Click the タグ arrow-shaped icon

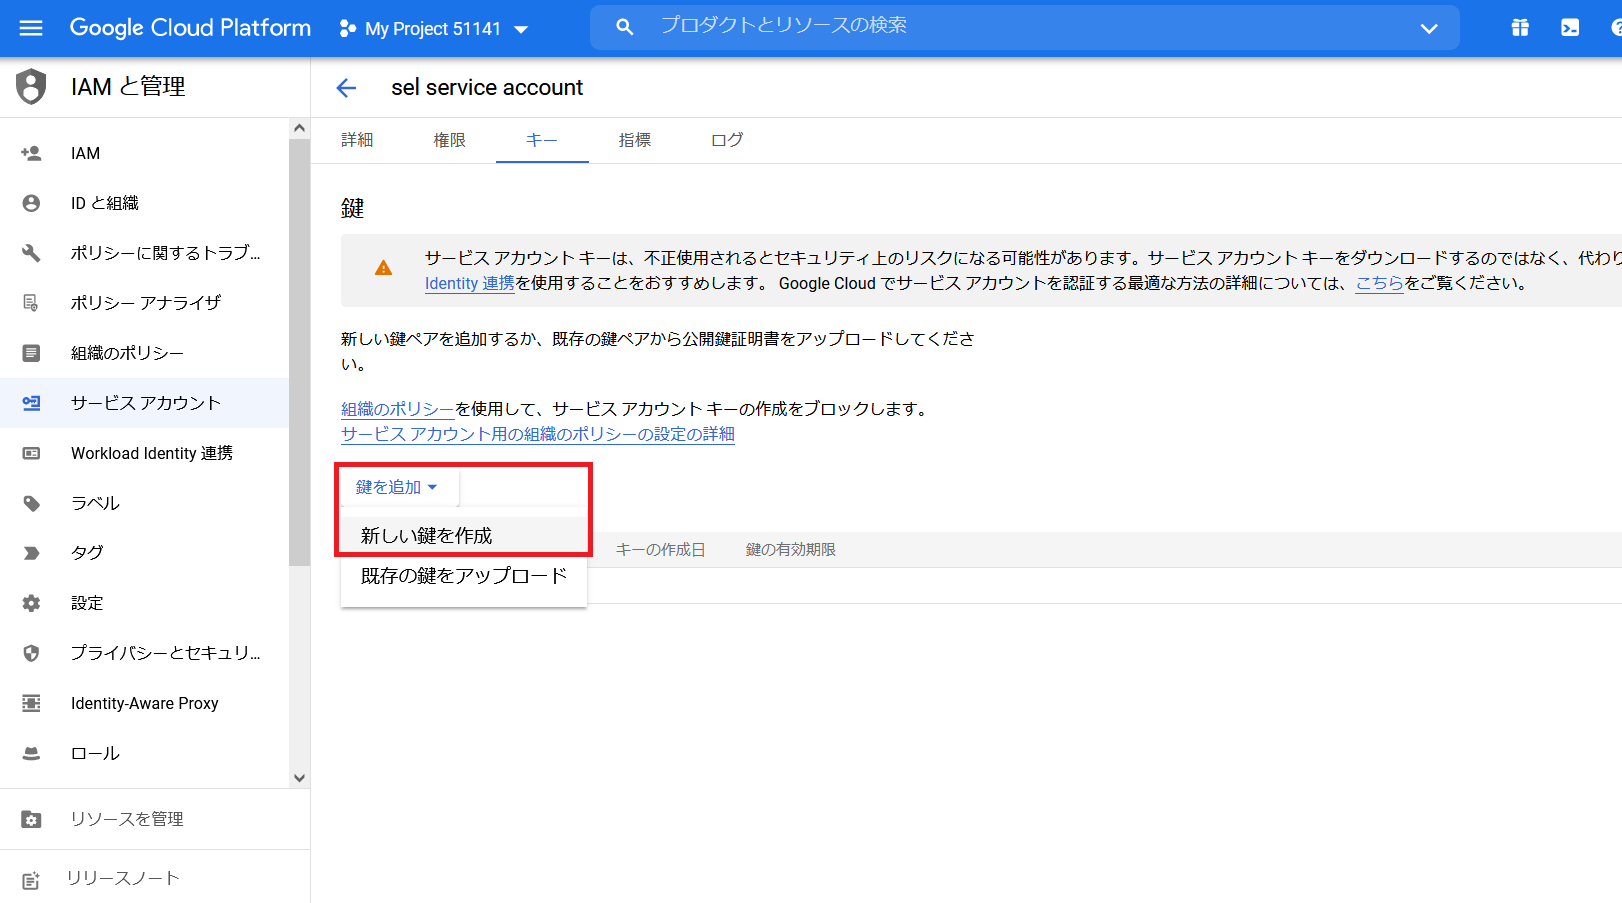pyautogui.click(x=31, y=553)
